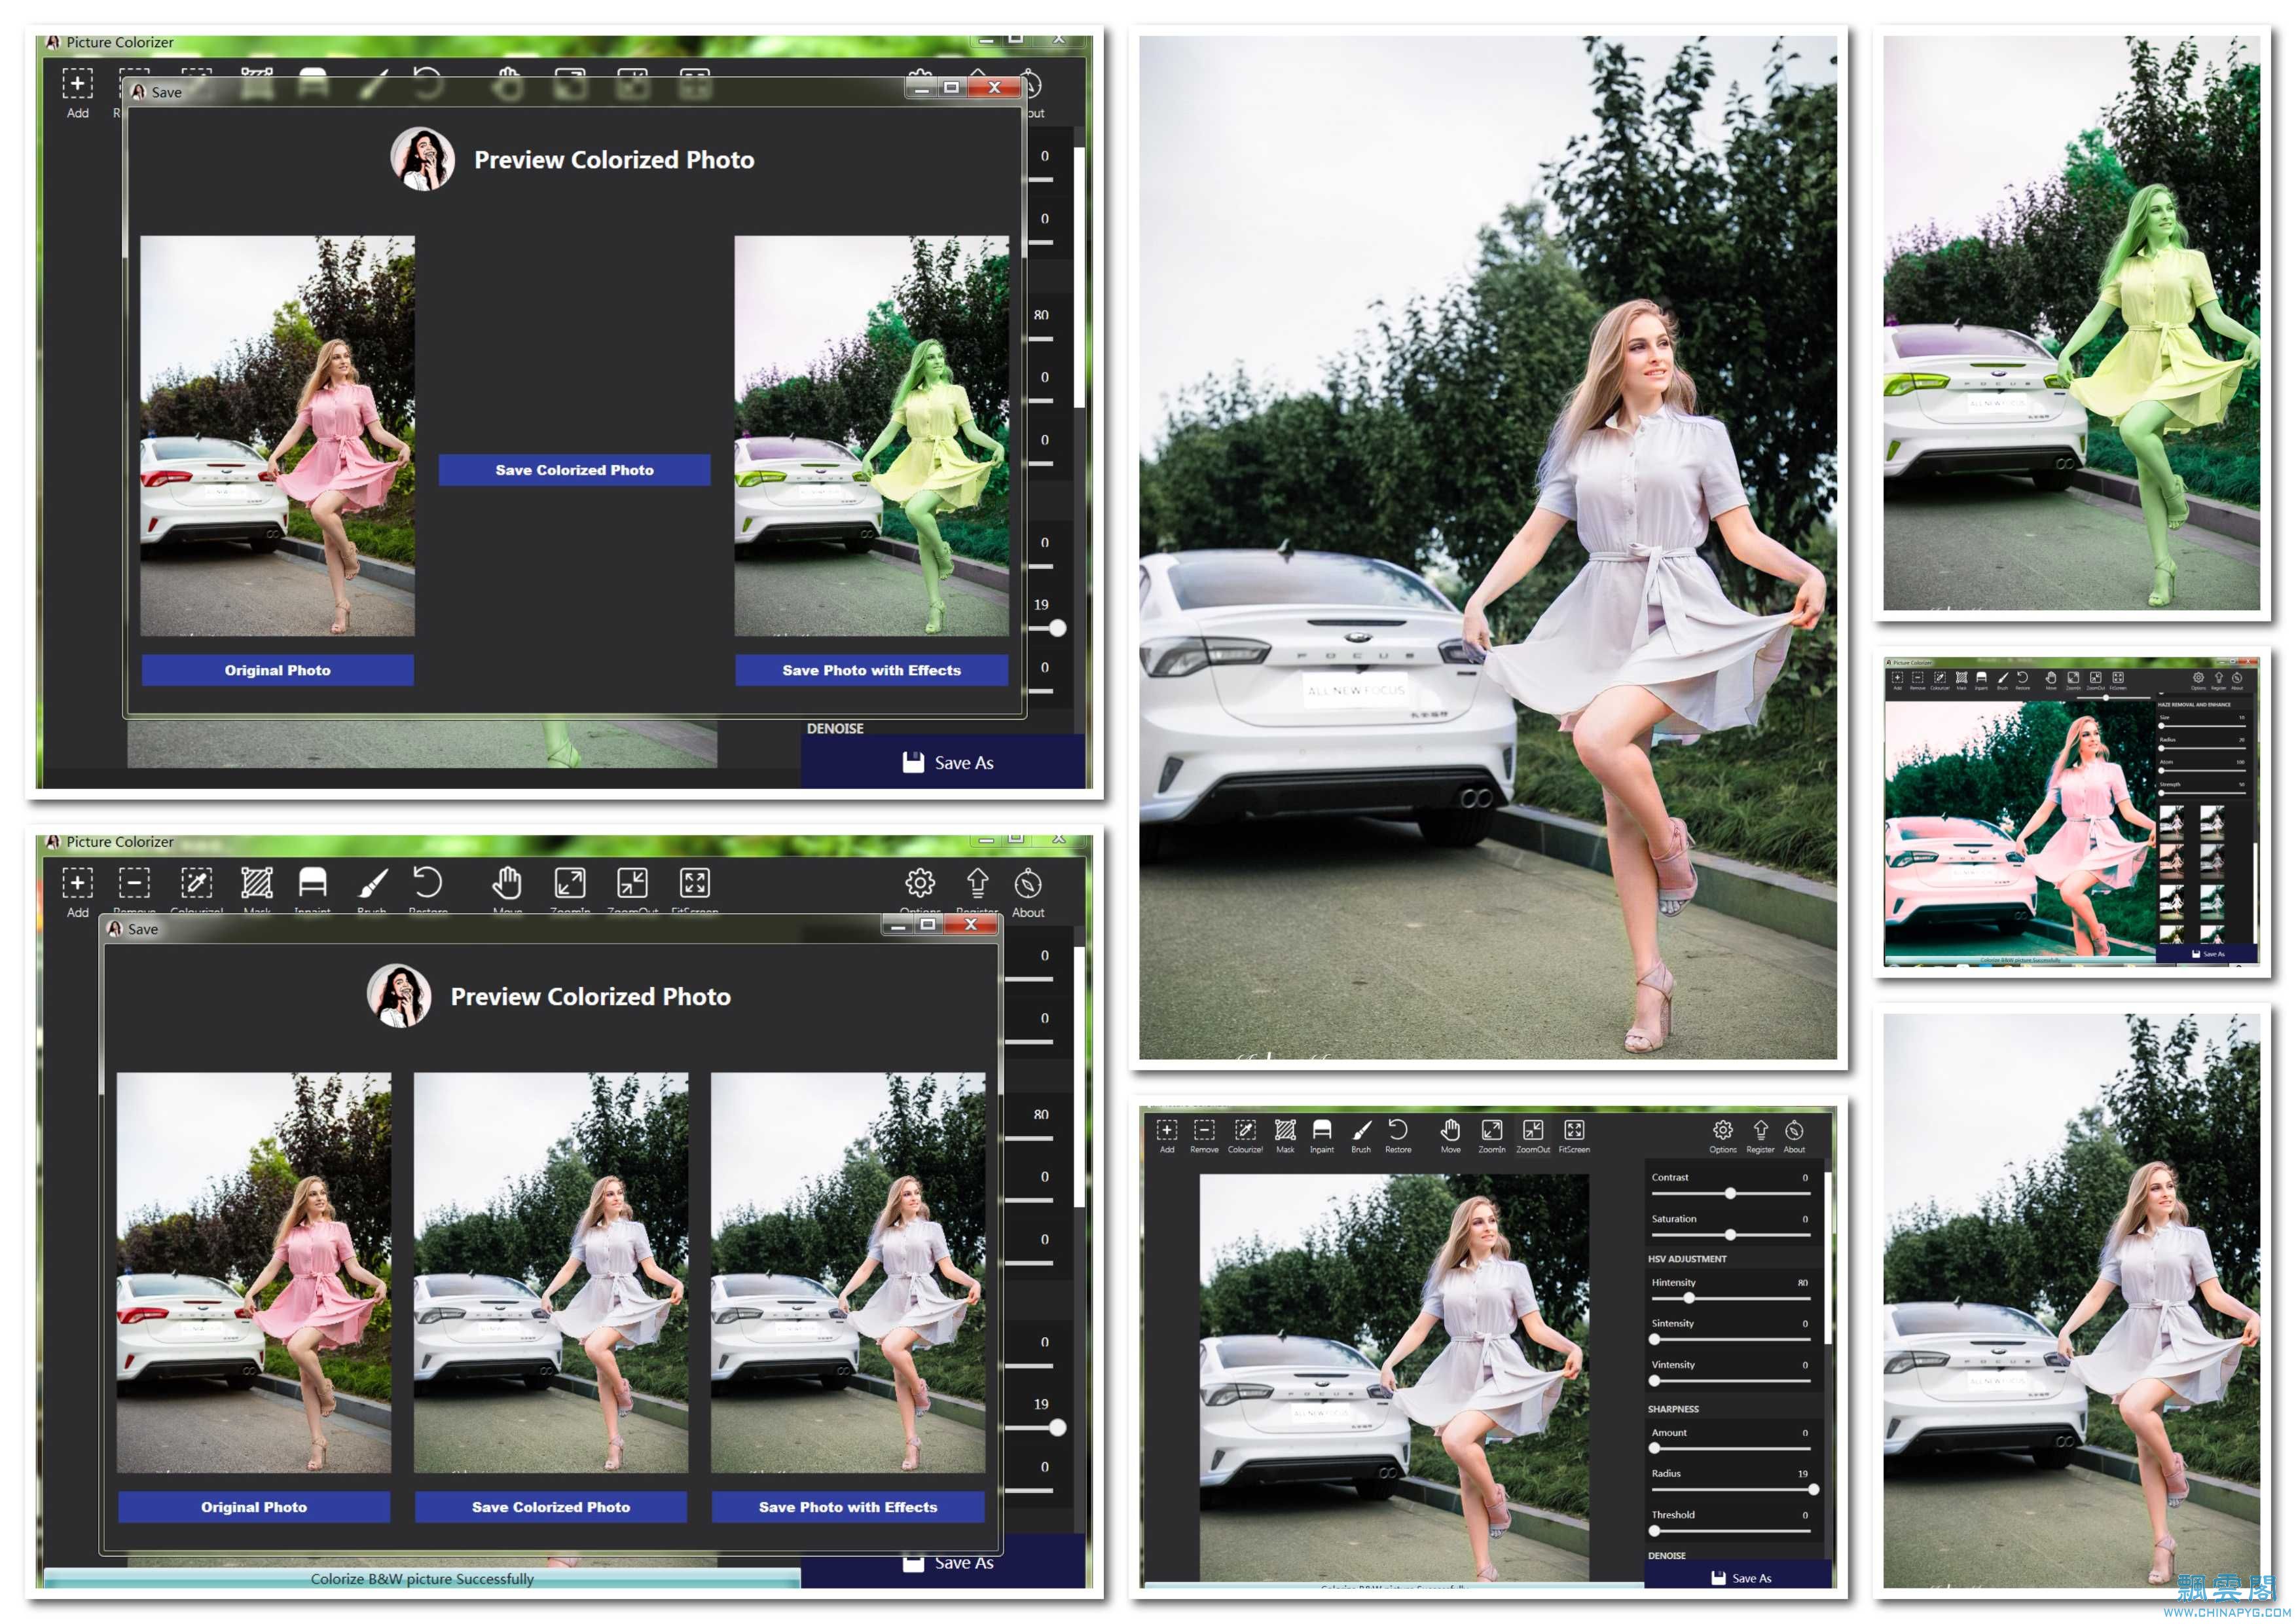Click effects preview above Save Photo with Effects, three-photo dialog
The image size is (2296, 1624).
(x=848, y=1273)
